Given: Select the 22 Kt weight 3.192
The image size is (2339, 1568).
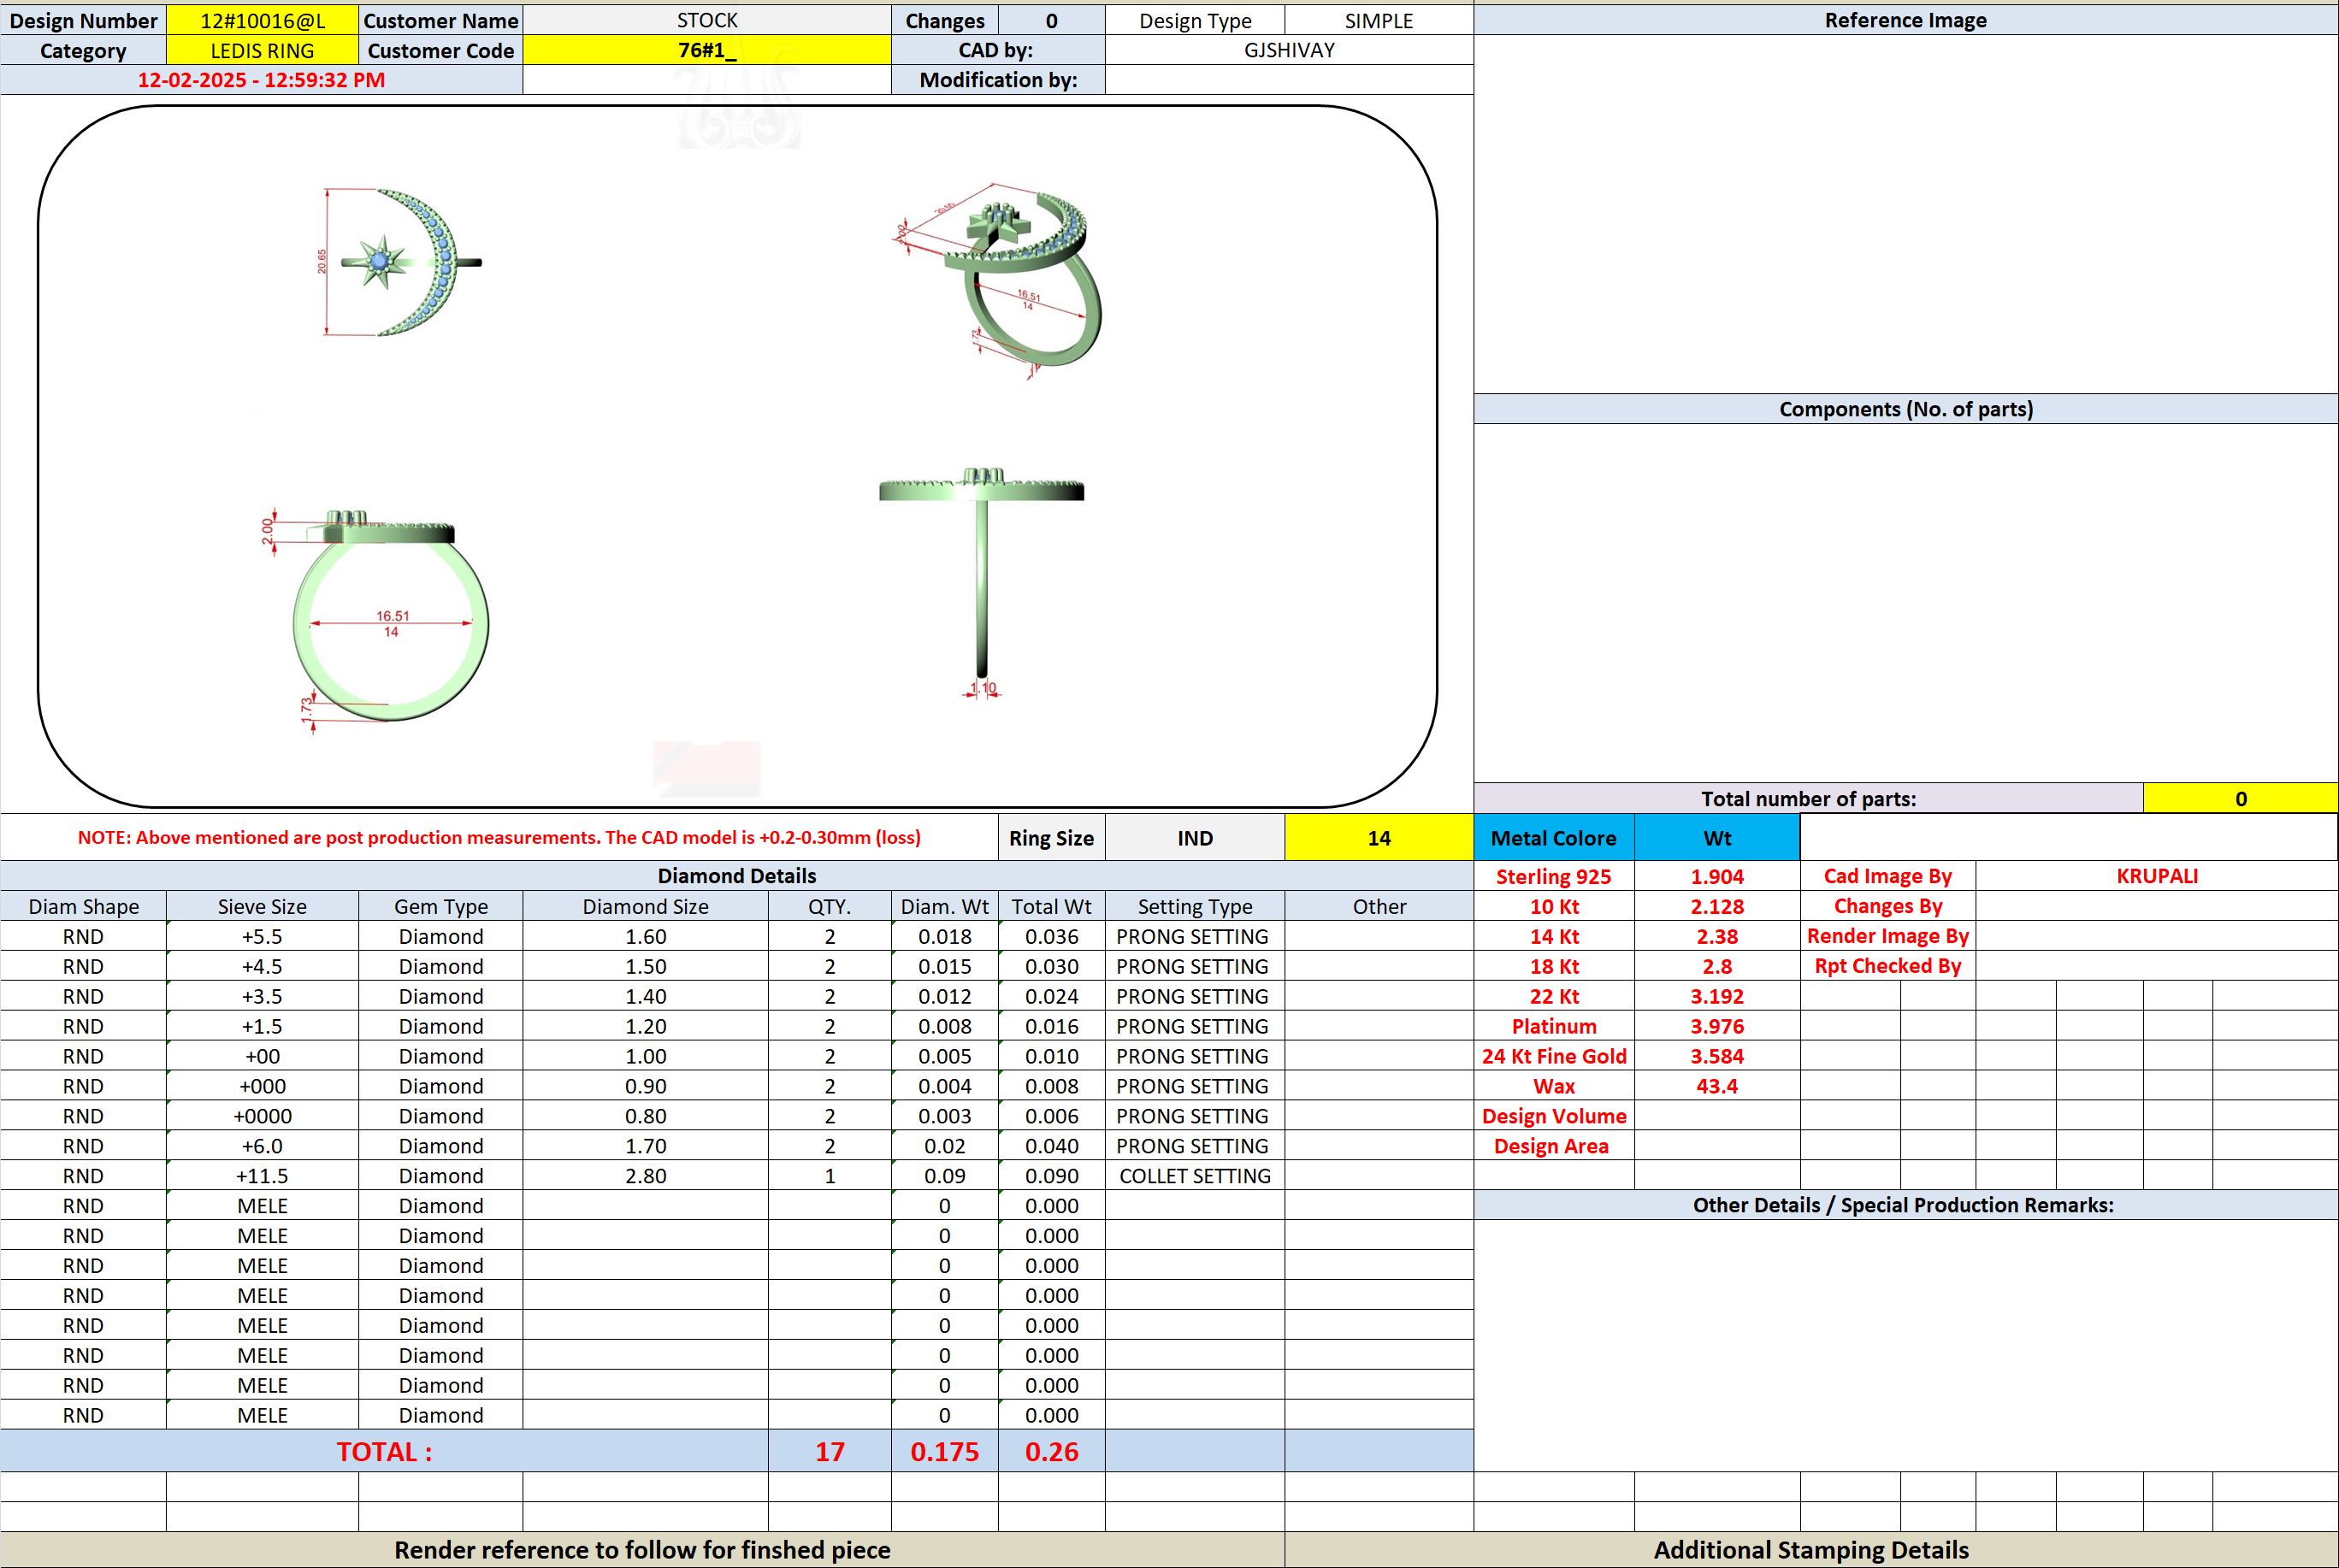Looking at the screenshot, I should (1717, 996).
